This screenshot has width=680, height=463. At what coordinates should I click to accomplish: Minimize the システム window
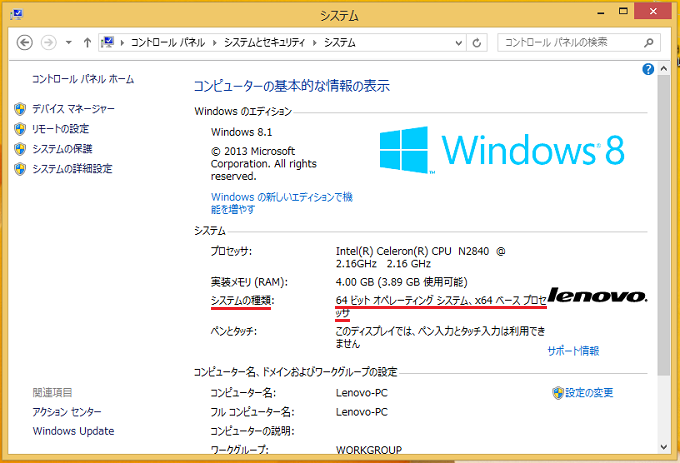pos(601,13)
